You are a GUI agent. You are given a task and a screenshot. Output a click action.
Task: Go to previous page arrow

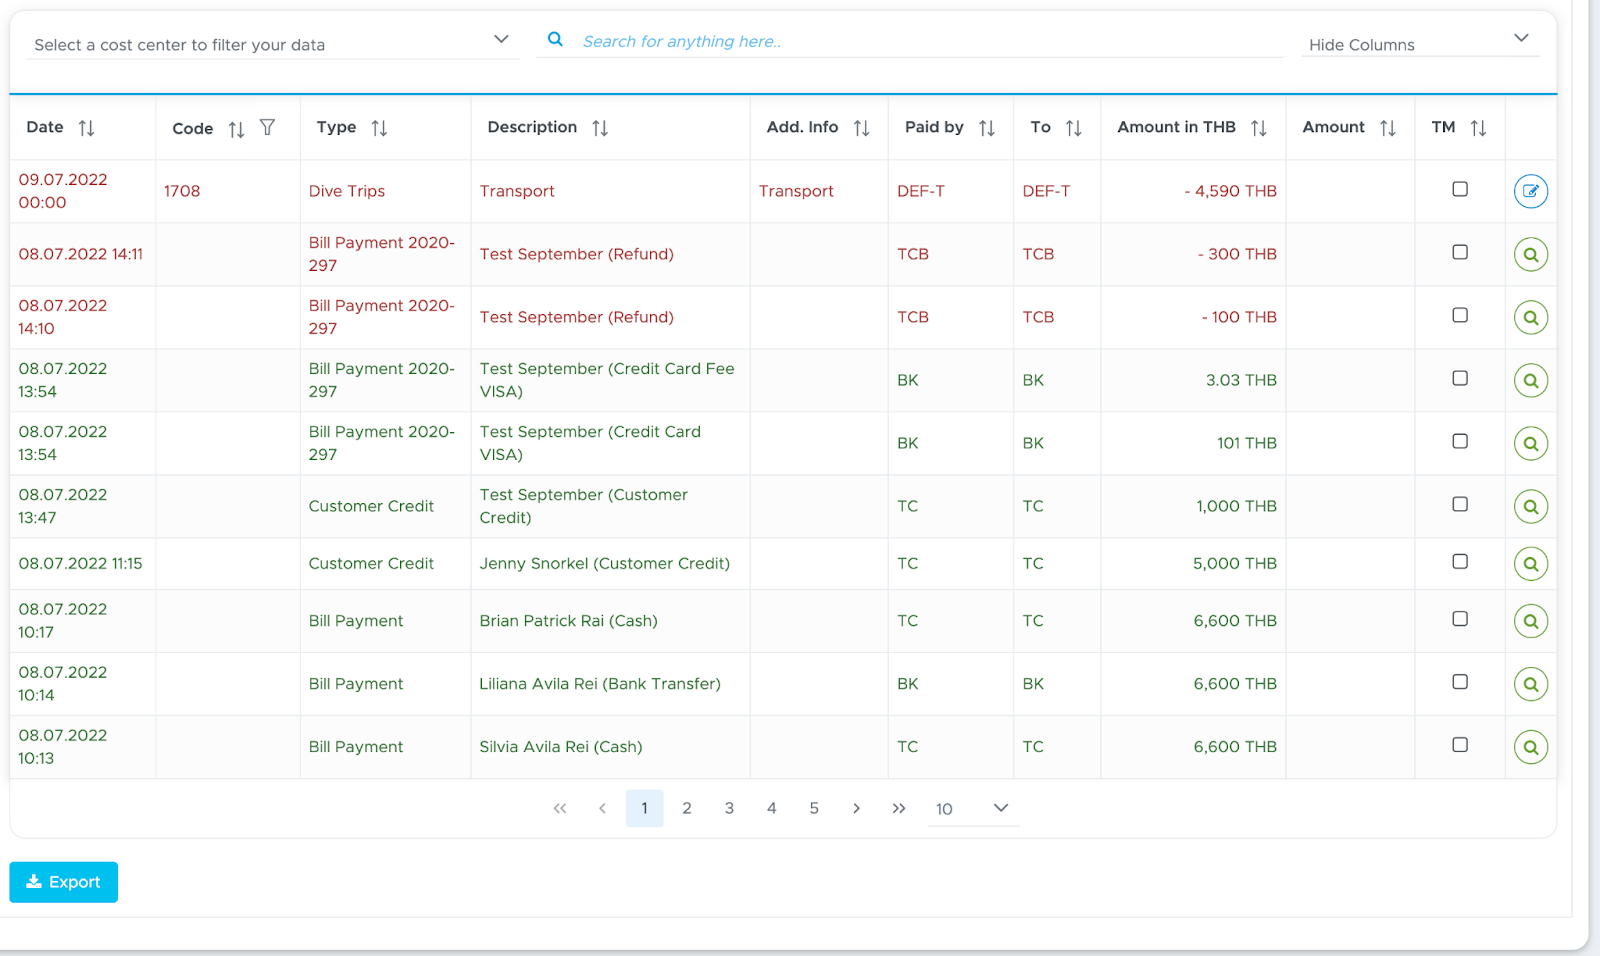tap(602, 808)
